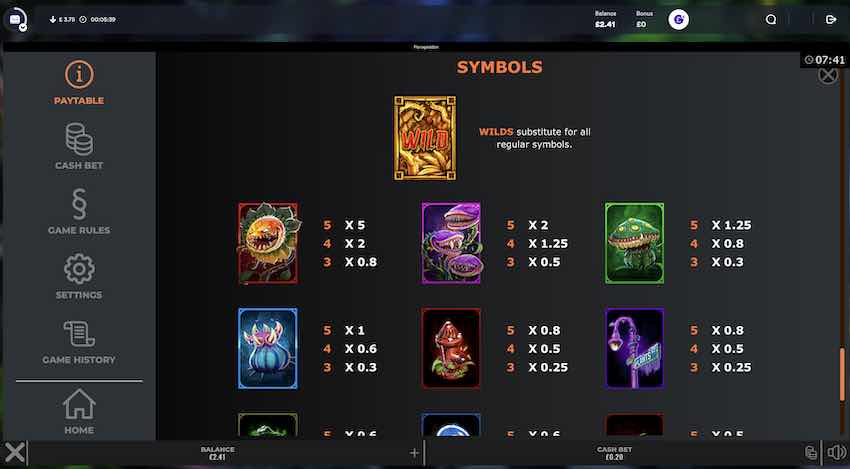Click the casino logo at top left

[16, 20]
